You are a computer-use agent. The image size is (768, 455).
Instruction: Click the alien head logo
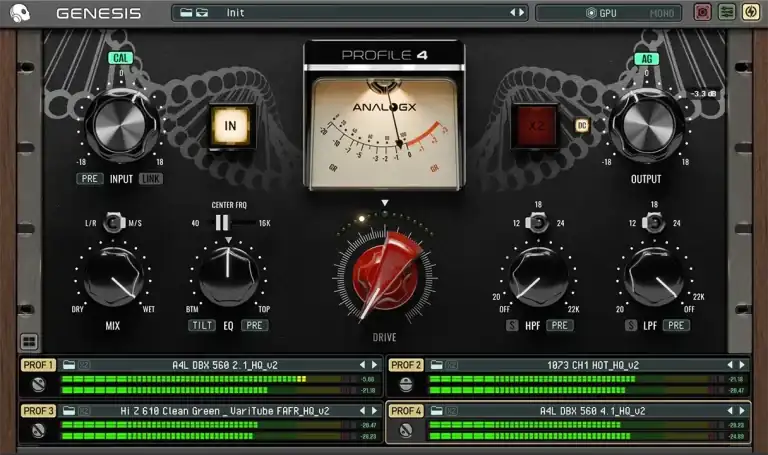[20, 13]
